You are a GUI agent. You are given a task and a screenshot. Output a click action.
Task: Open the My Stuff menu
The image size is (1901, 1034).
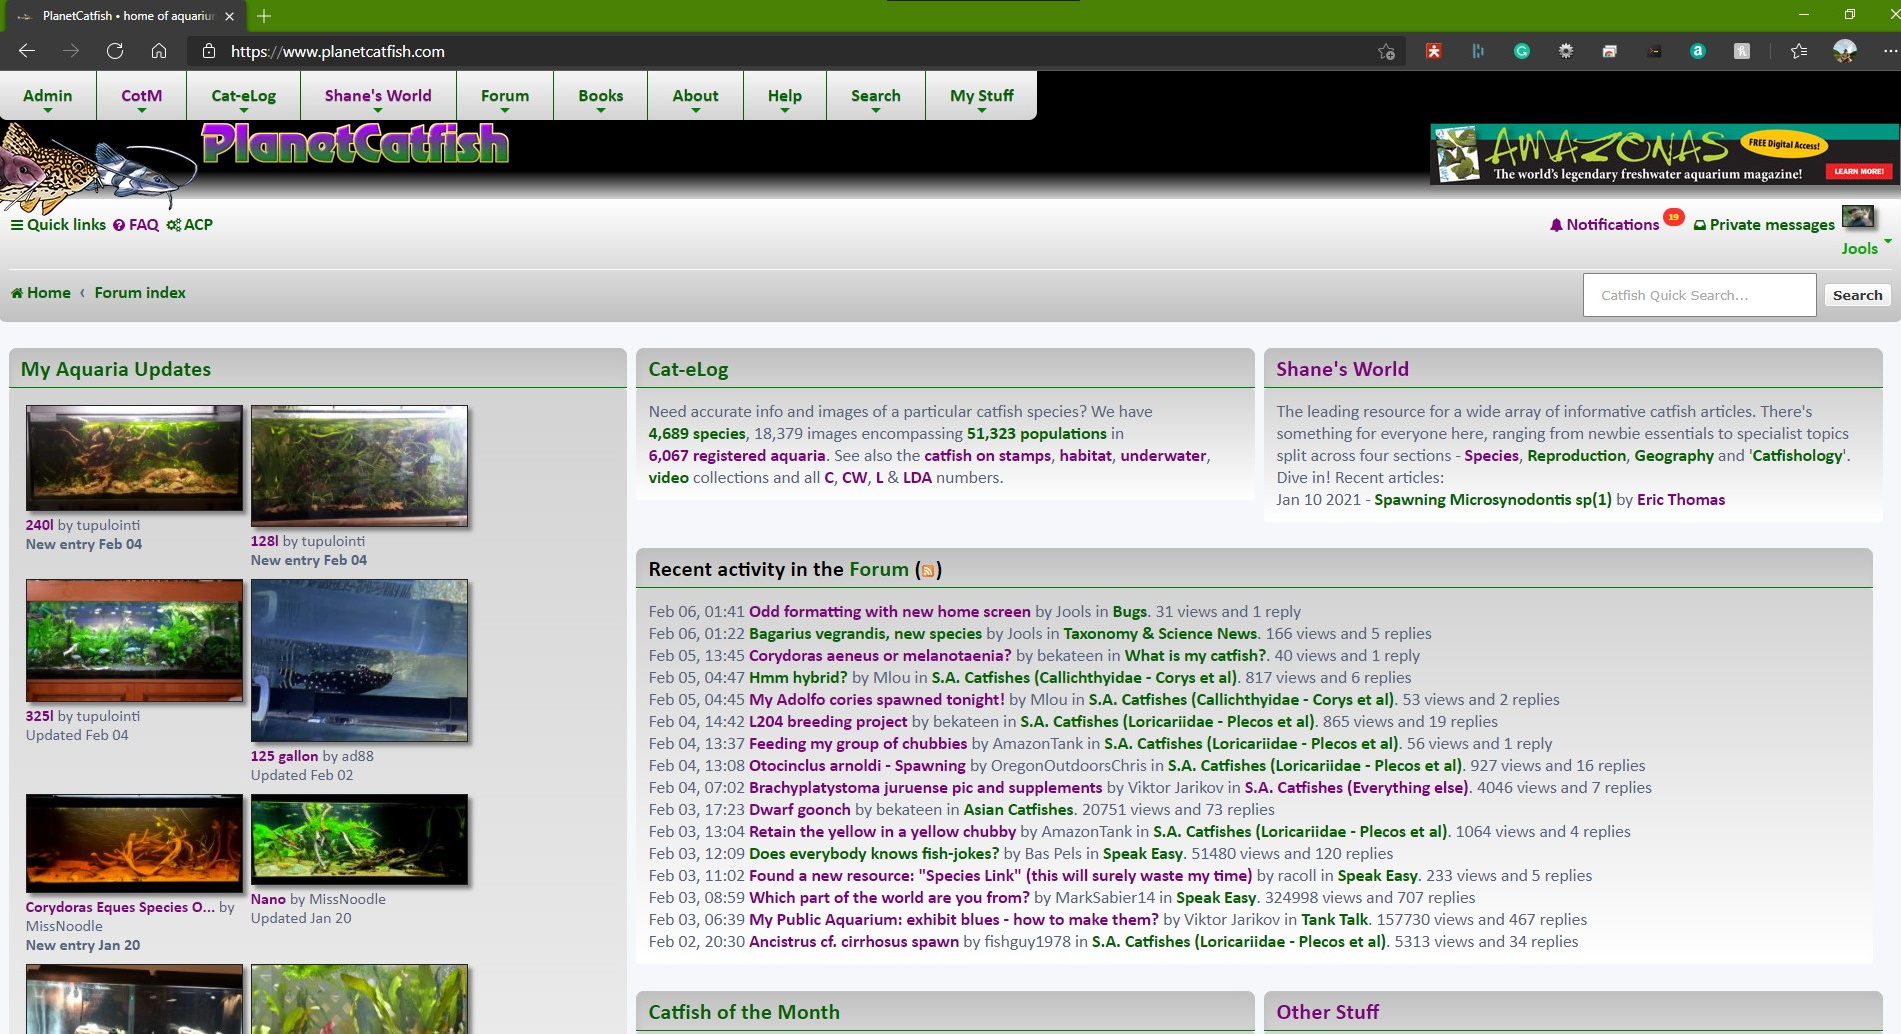pos(982,96)
